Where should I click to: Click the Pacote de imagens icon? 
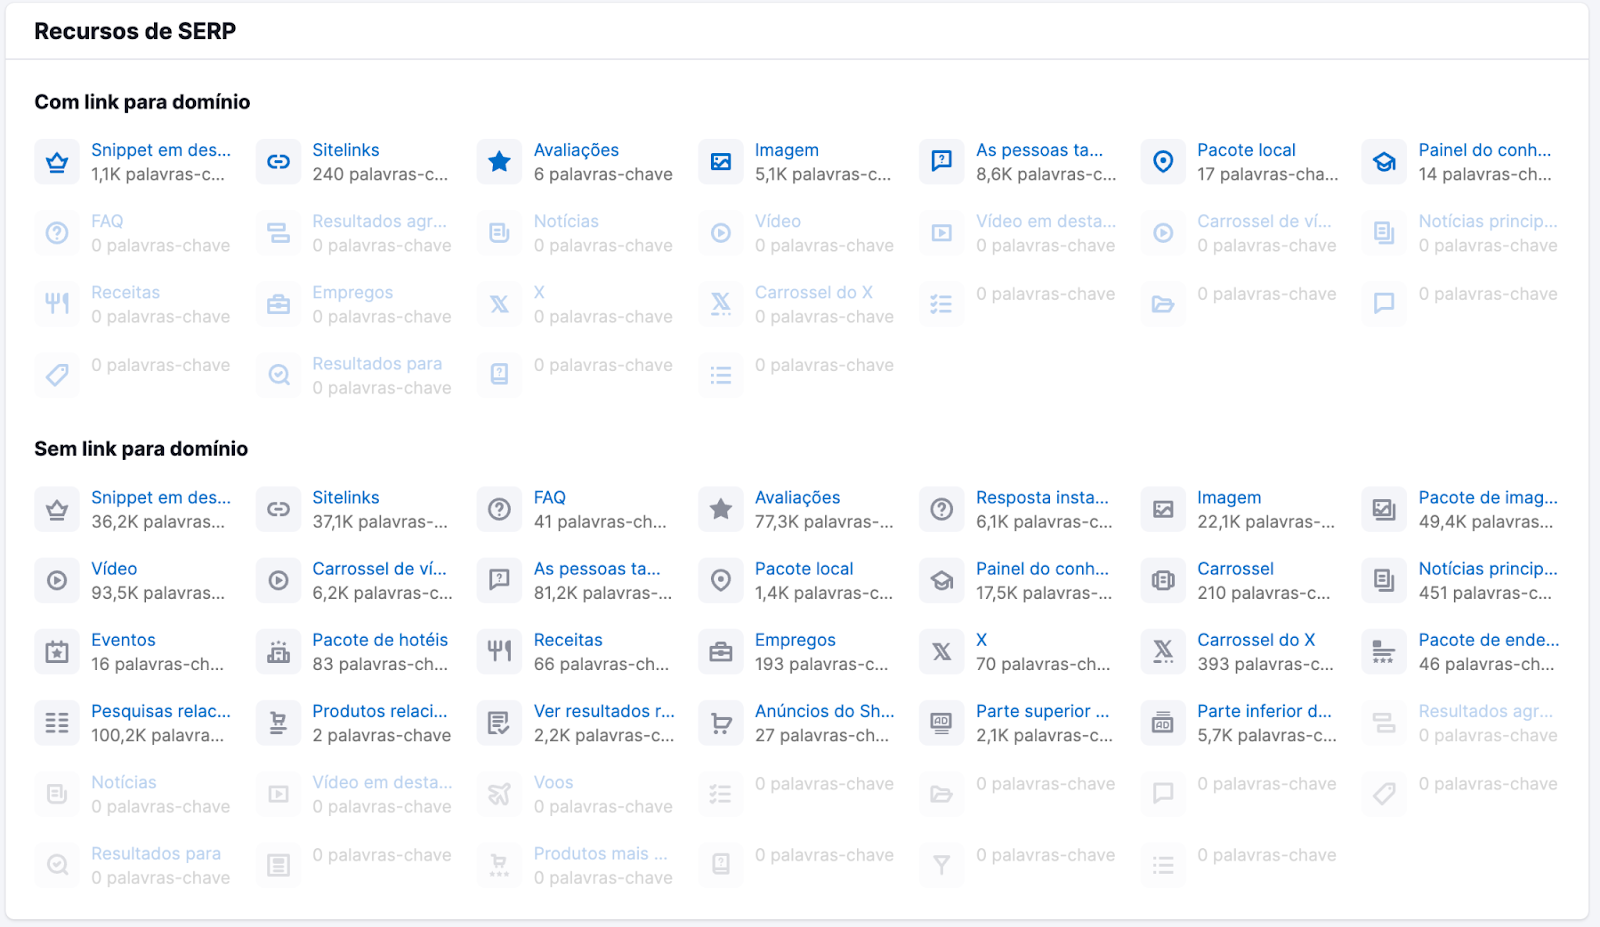point(1384,510)
